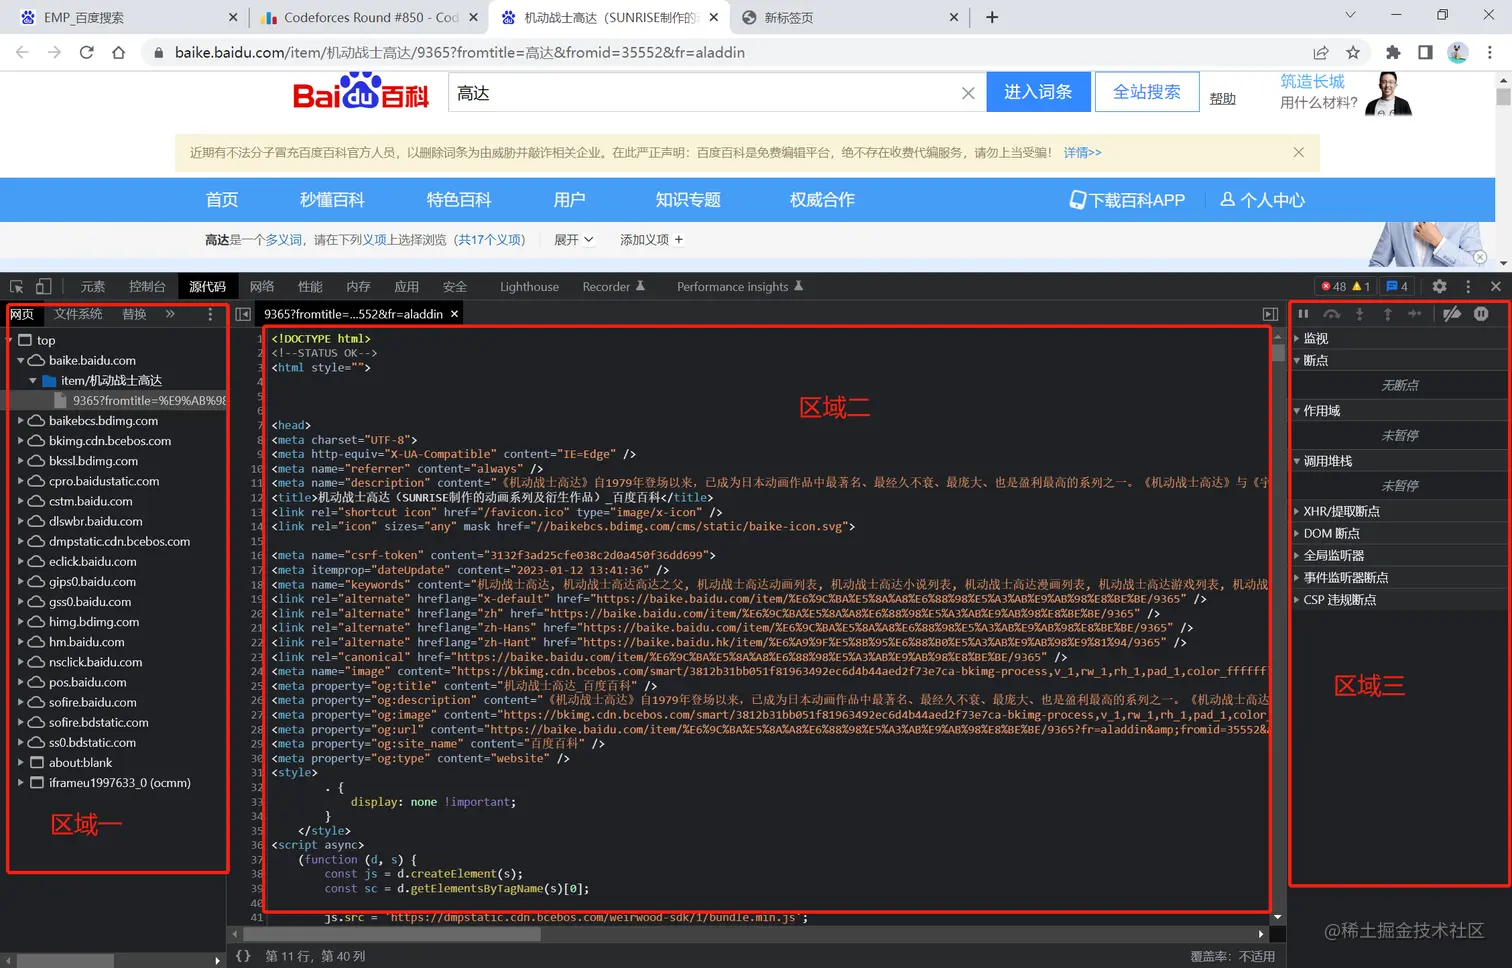Open DevTools settings gear

[1439, 286]
